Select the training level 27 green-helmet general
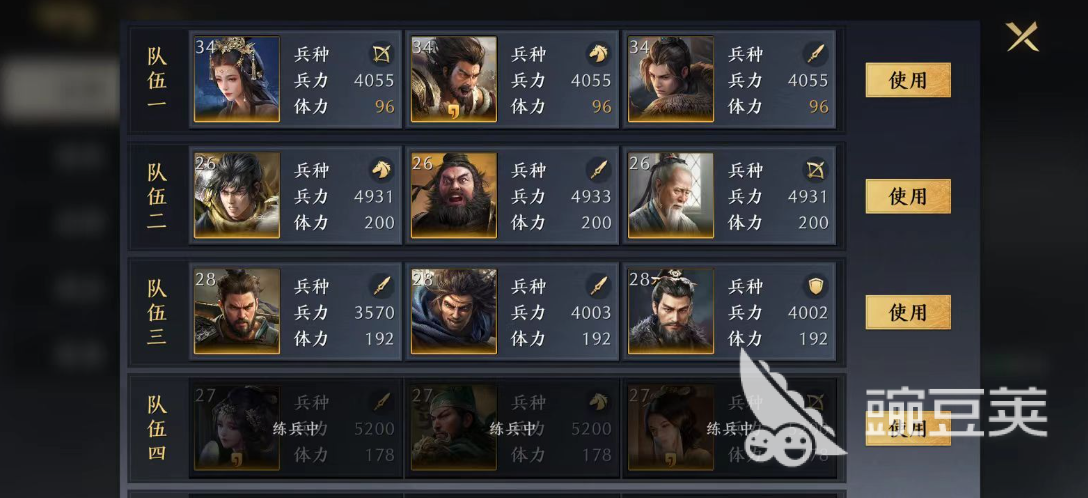Image resolution: width=1088 pixels, height=498 pixels. [453, 427]
